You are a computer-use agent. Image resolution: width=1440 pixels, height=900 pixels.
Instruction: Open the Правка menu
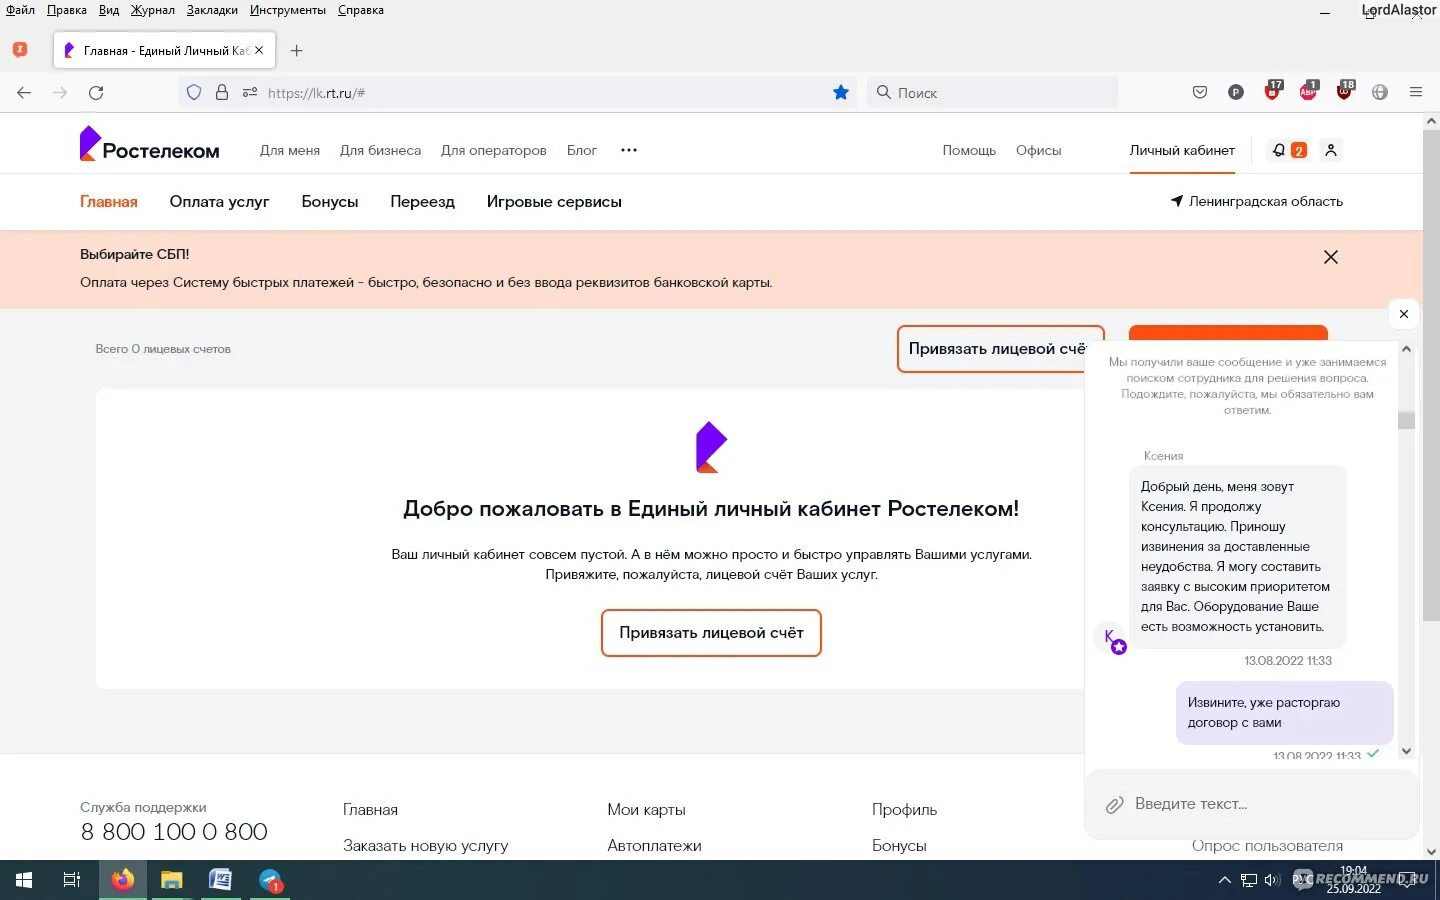66,10
